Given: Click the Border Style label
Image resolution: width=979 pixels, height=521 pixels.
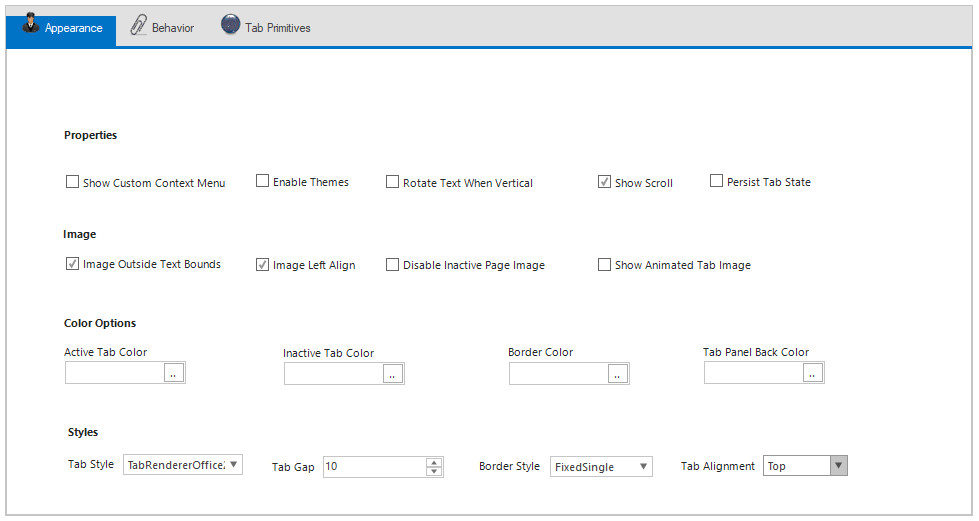Looking at the screenshot, I should 509,466.
